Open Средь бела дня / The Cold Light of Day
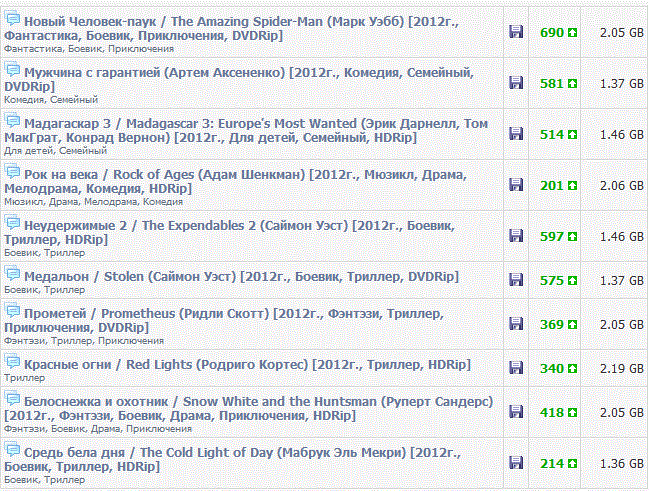649x491 pixels. pos(232,460)
